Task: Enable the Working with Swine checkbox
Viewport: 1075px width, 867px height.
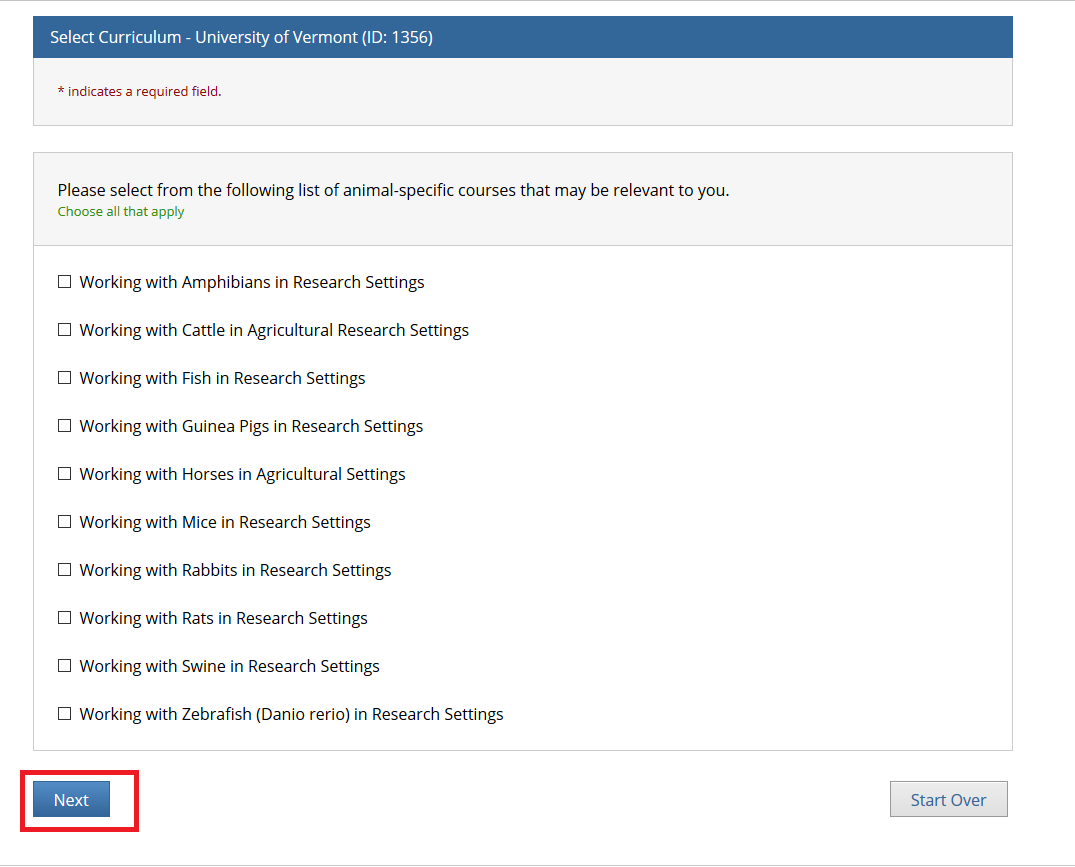Action: (x=65, y=666)
